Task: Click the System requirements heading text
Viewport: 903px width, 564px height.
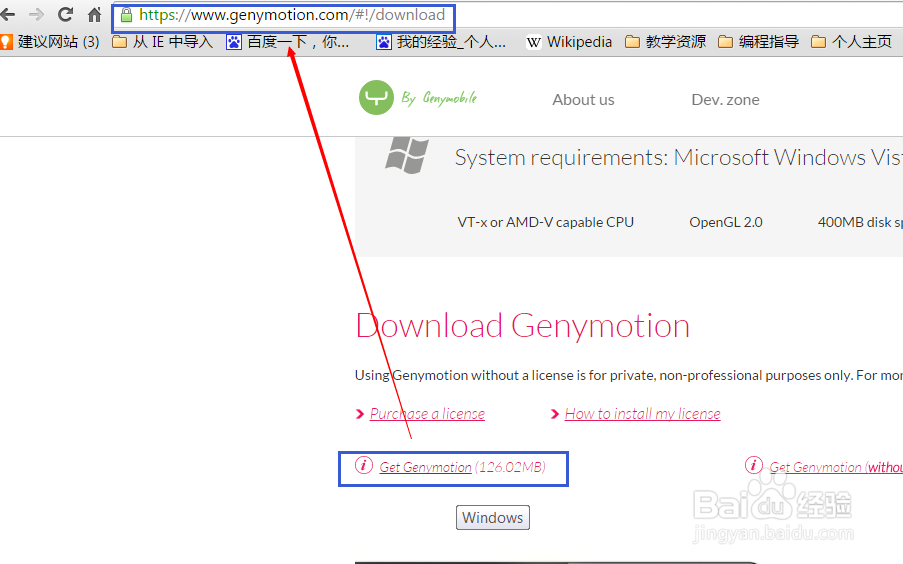Action: click(x=678, y=157)
